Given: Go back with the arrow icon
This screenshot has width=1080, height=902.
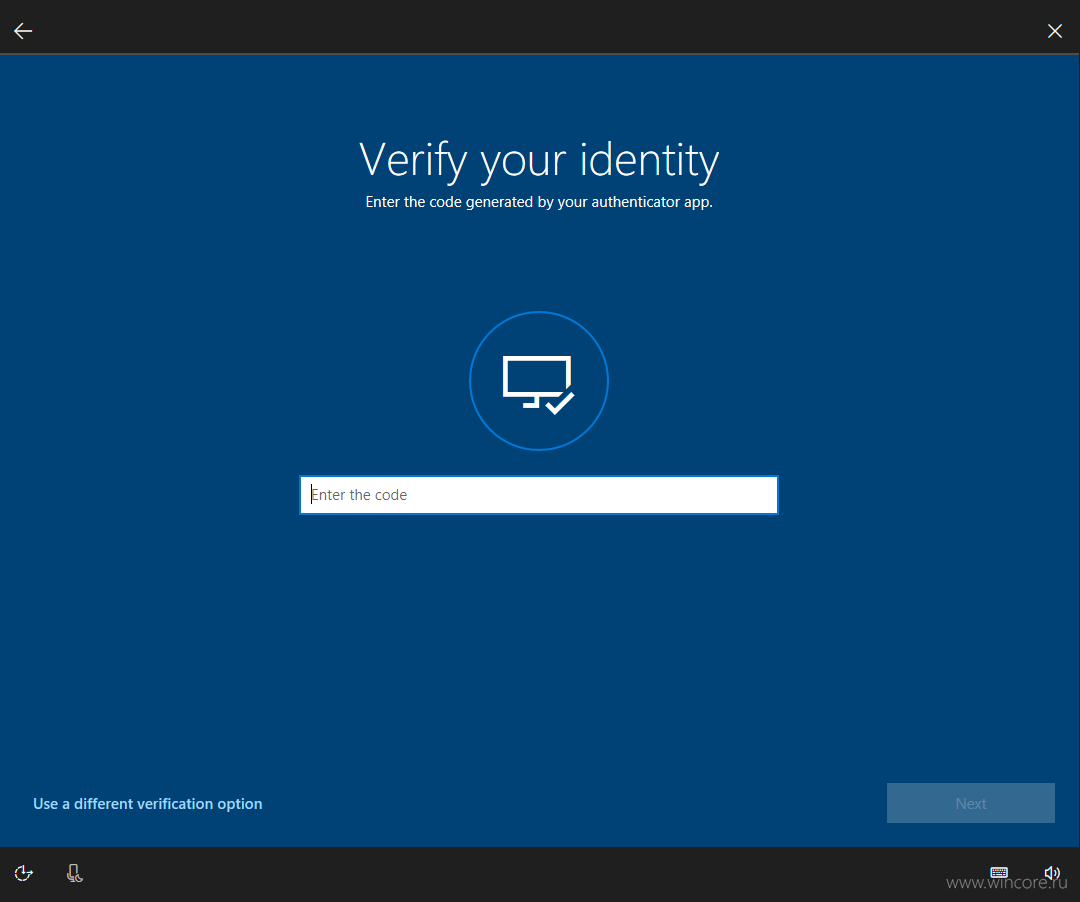Looking at the screenshot, I should pos(23,31).
